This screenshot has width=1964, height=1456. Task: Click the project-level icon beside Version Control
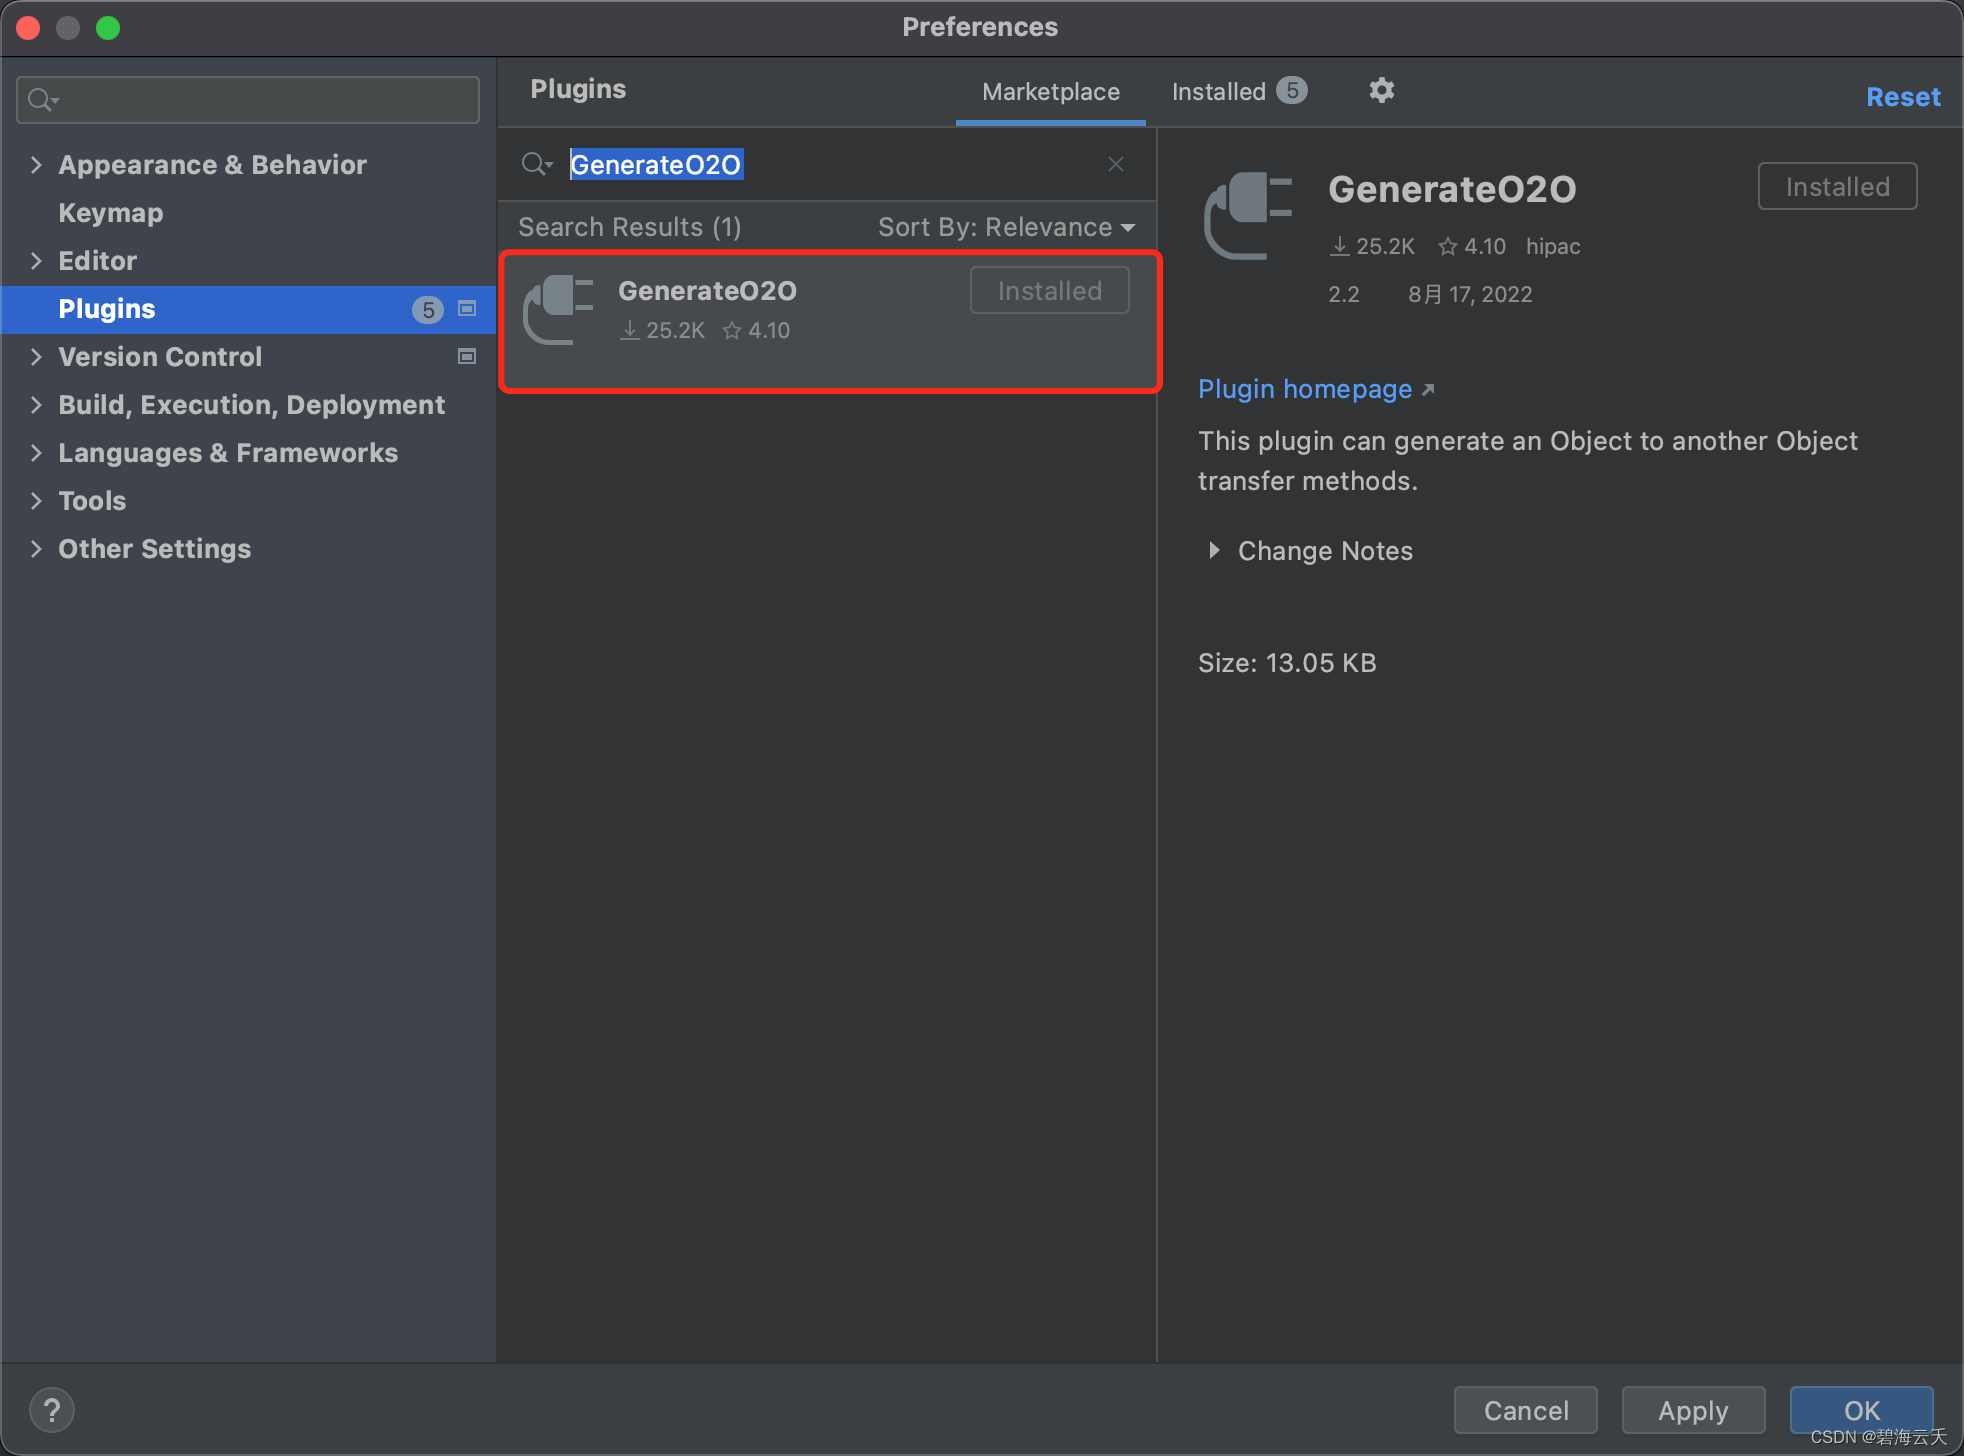[467, 357]
